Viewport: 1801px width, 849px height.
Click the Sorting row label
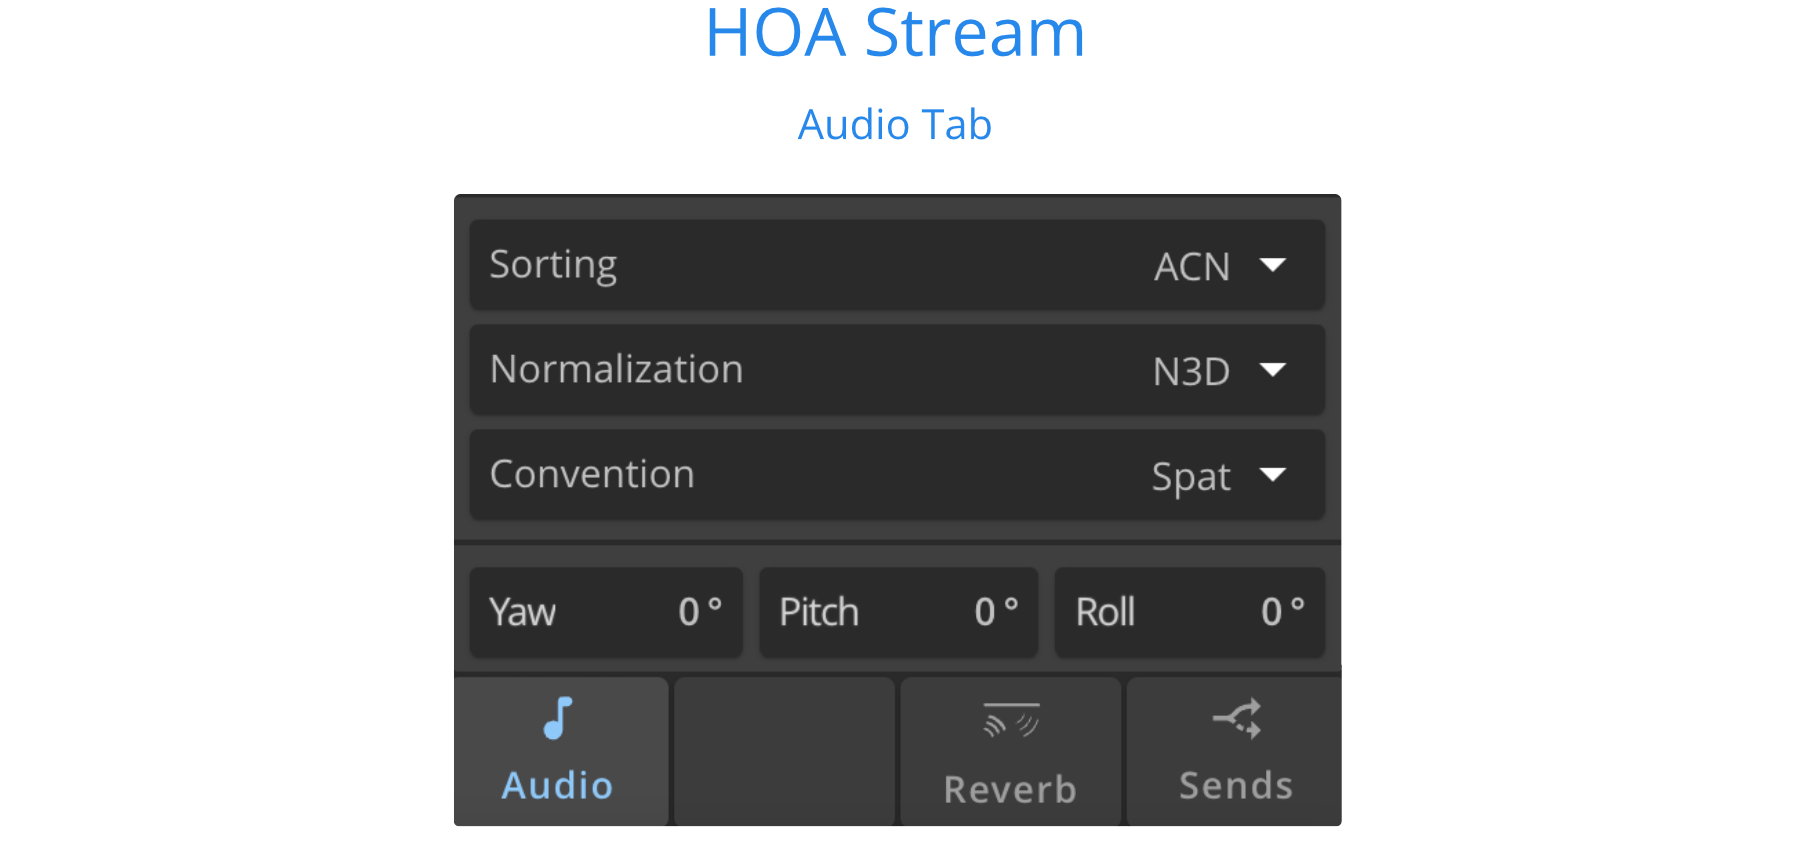coord(553,265)
